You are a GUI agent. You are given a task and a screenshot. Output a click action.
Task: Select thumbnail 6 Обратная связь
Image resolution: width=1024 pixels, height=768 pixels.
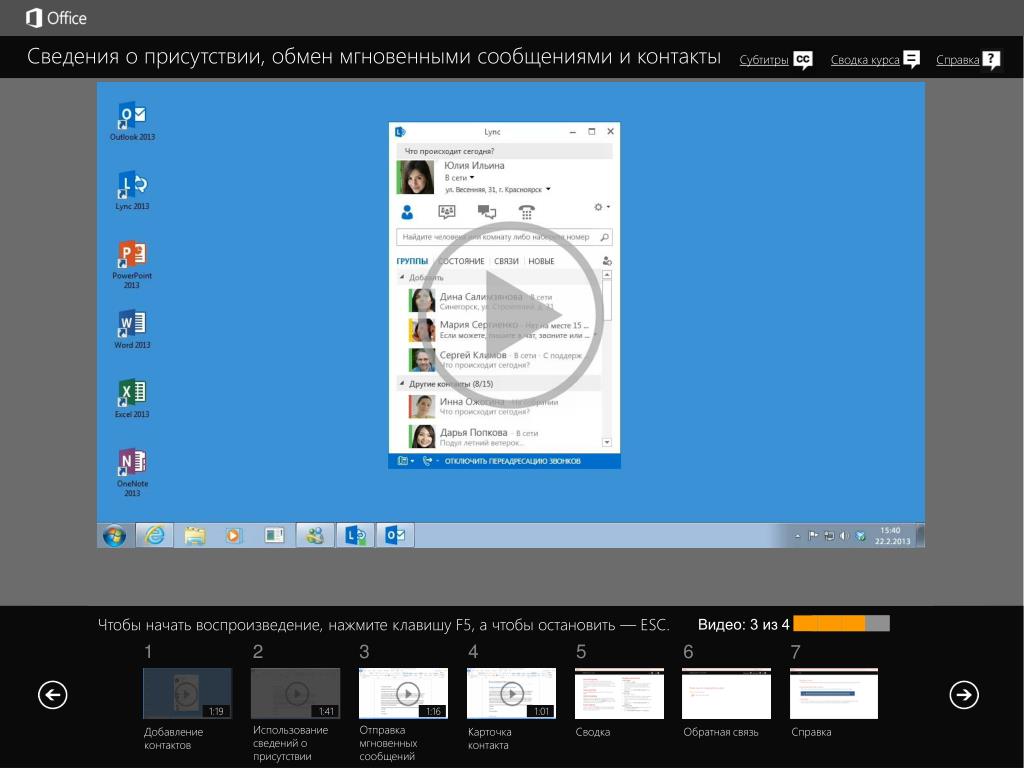pos(726,692)
